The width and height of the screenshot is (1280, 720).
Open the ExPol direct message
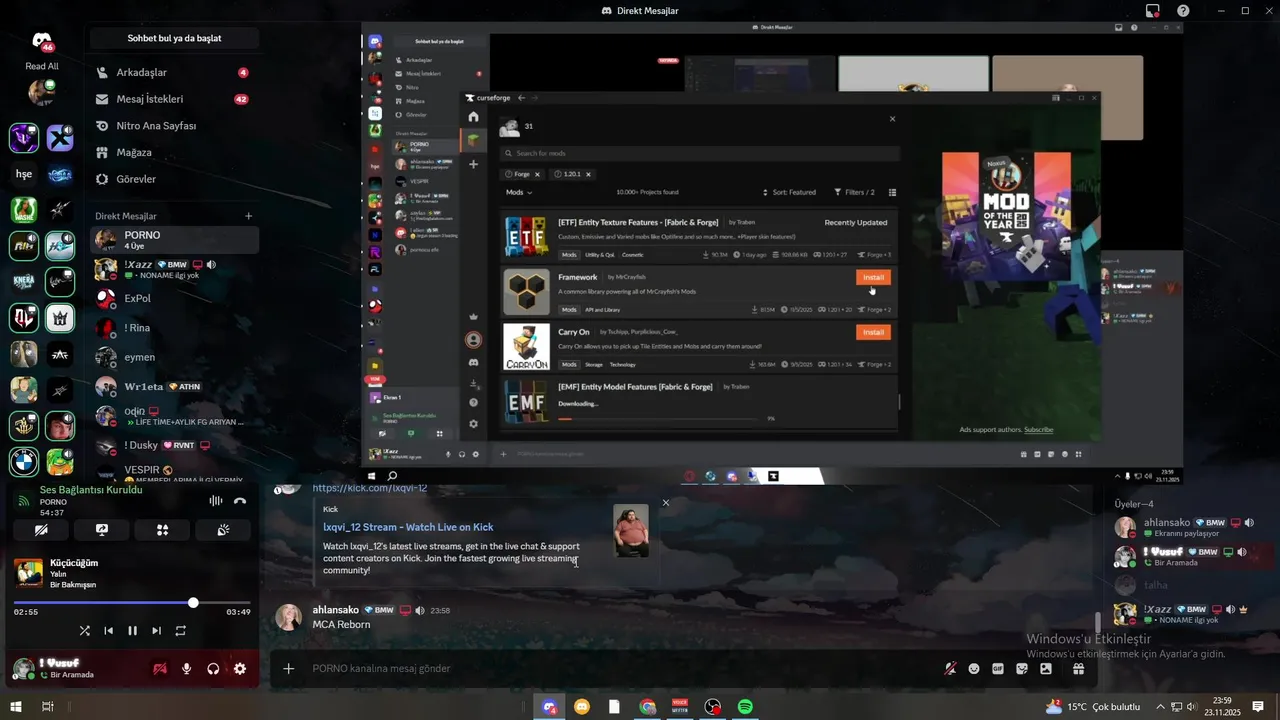(174, 298)
